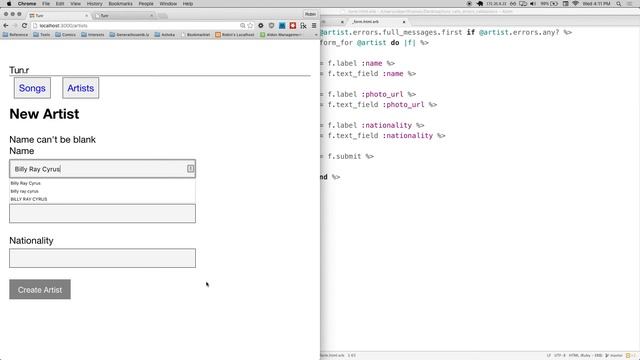Open the git branch master selector
This screenshot has height=360, width=640.
pos(614,356)
